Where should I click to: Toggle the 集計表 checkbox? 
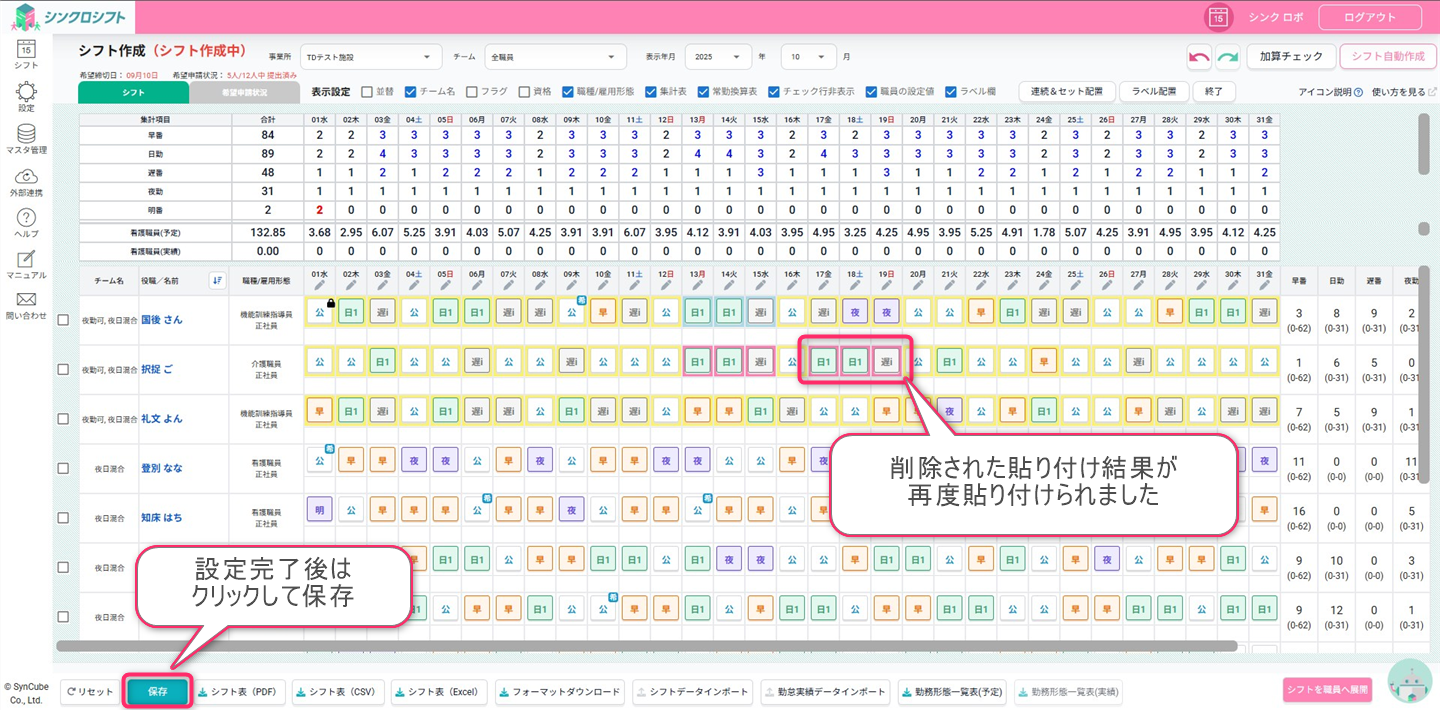click(x=651, y=91)
